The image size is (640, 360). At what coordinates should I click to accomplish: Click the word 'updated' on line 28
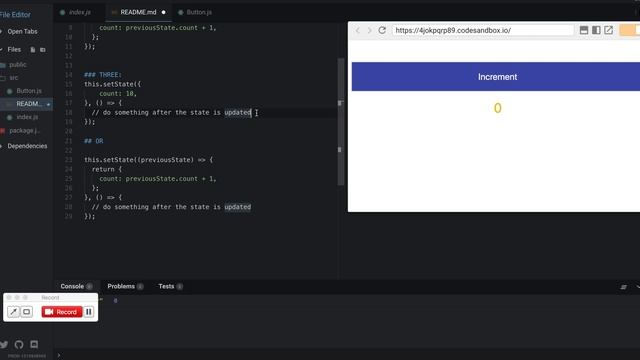[238, 207]
